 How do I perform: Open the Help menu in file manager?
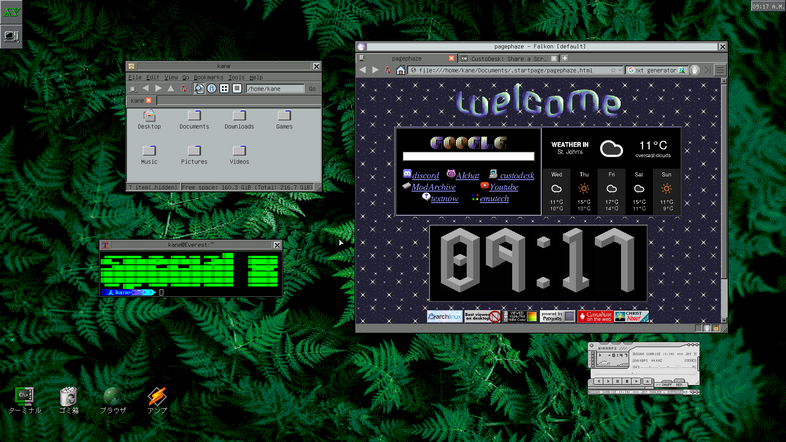tap(256, 77)
